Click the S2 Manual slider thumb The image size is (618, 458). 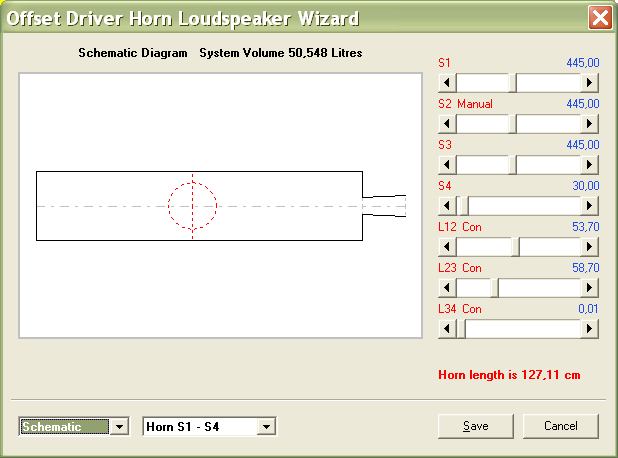[512, 124]
